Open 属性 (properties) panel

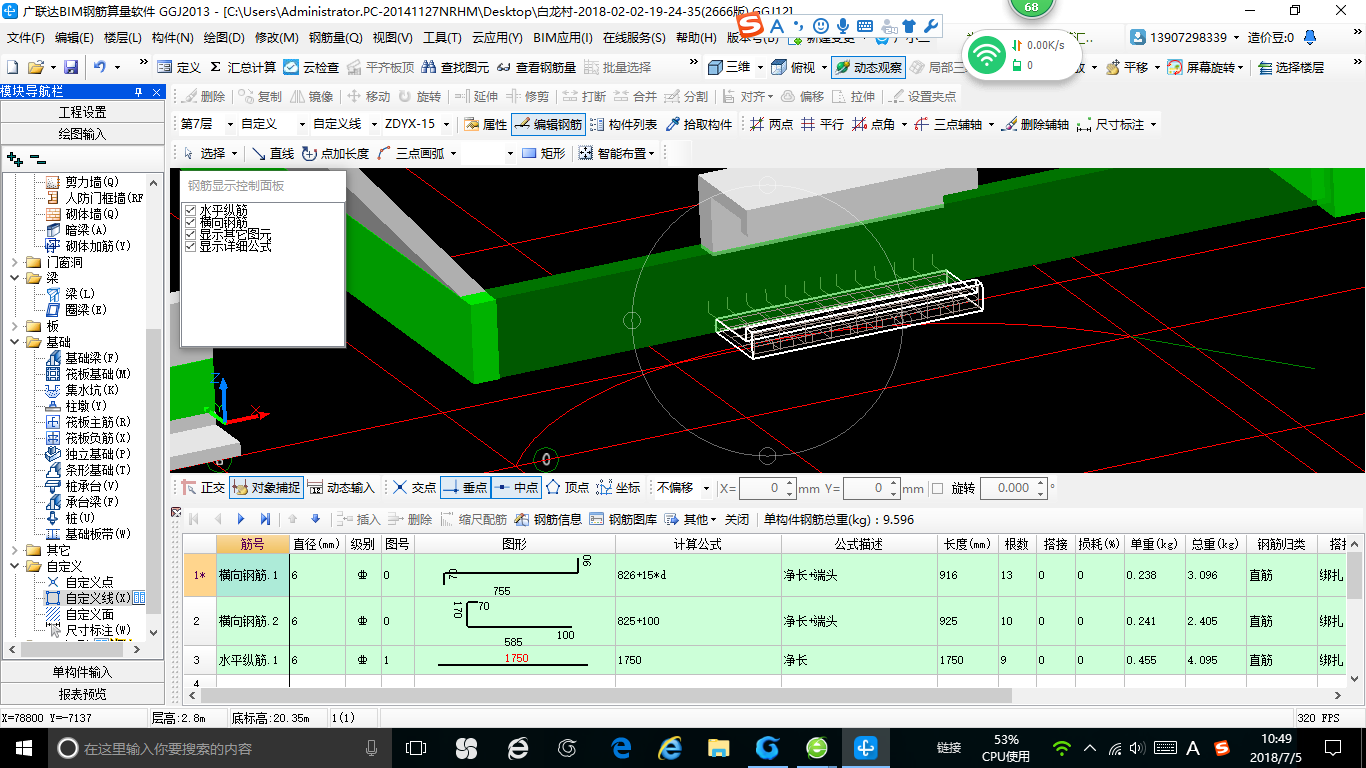pyautogui.click(x=486, y=124)
